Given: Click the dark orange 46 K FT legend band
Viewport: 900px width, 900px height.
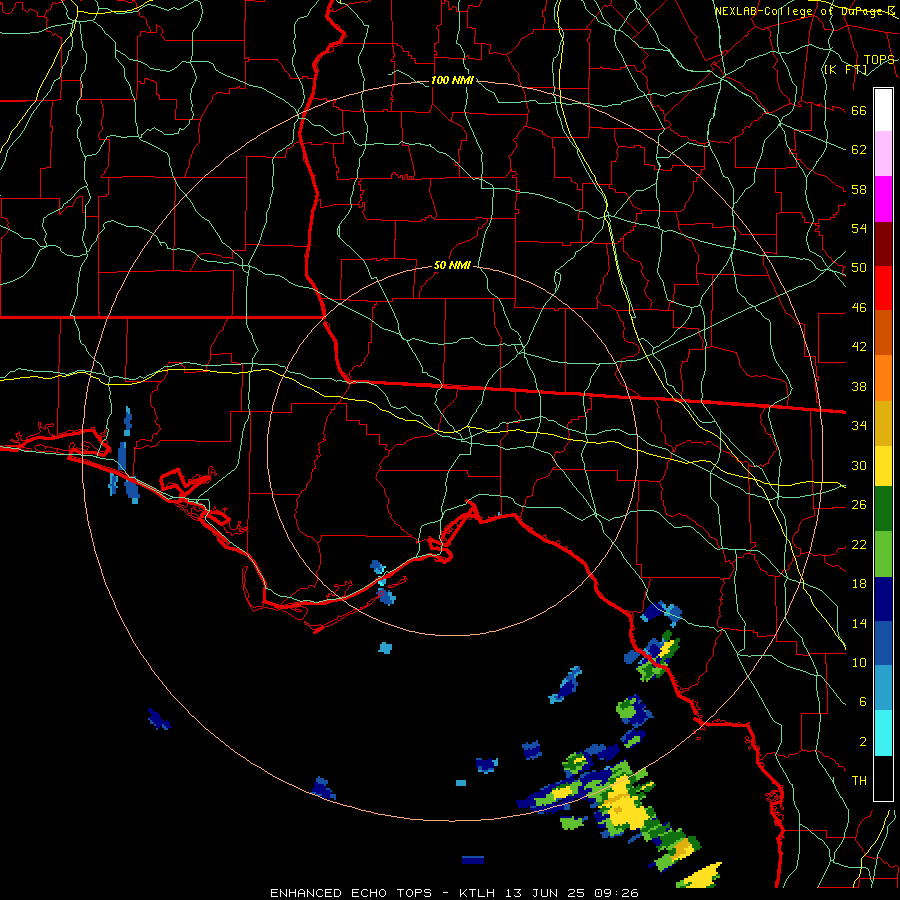Looking at the screenshot, I should [x=883, y=332].
